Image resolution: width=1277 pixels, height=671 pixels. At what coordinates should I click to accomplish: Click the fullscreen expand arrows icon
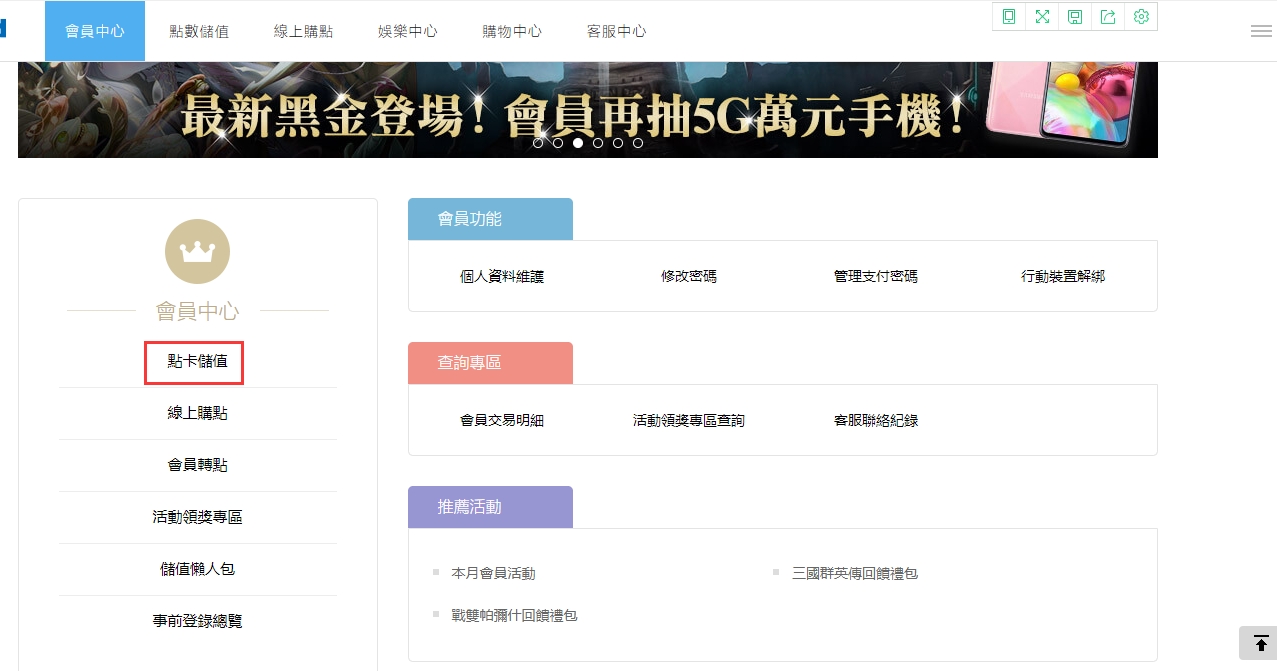(x=1042, y=16)
